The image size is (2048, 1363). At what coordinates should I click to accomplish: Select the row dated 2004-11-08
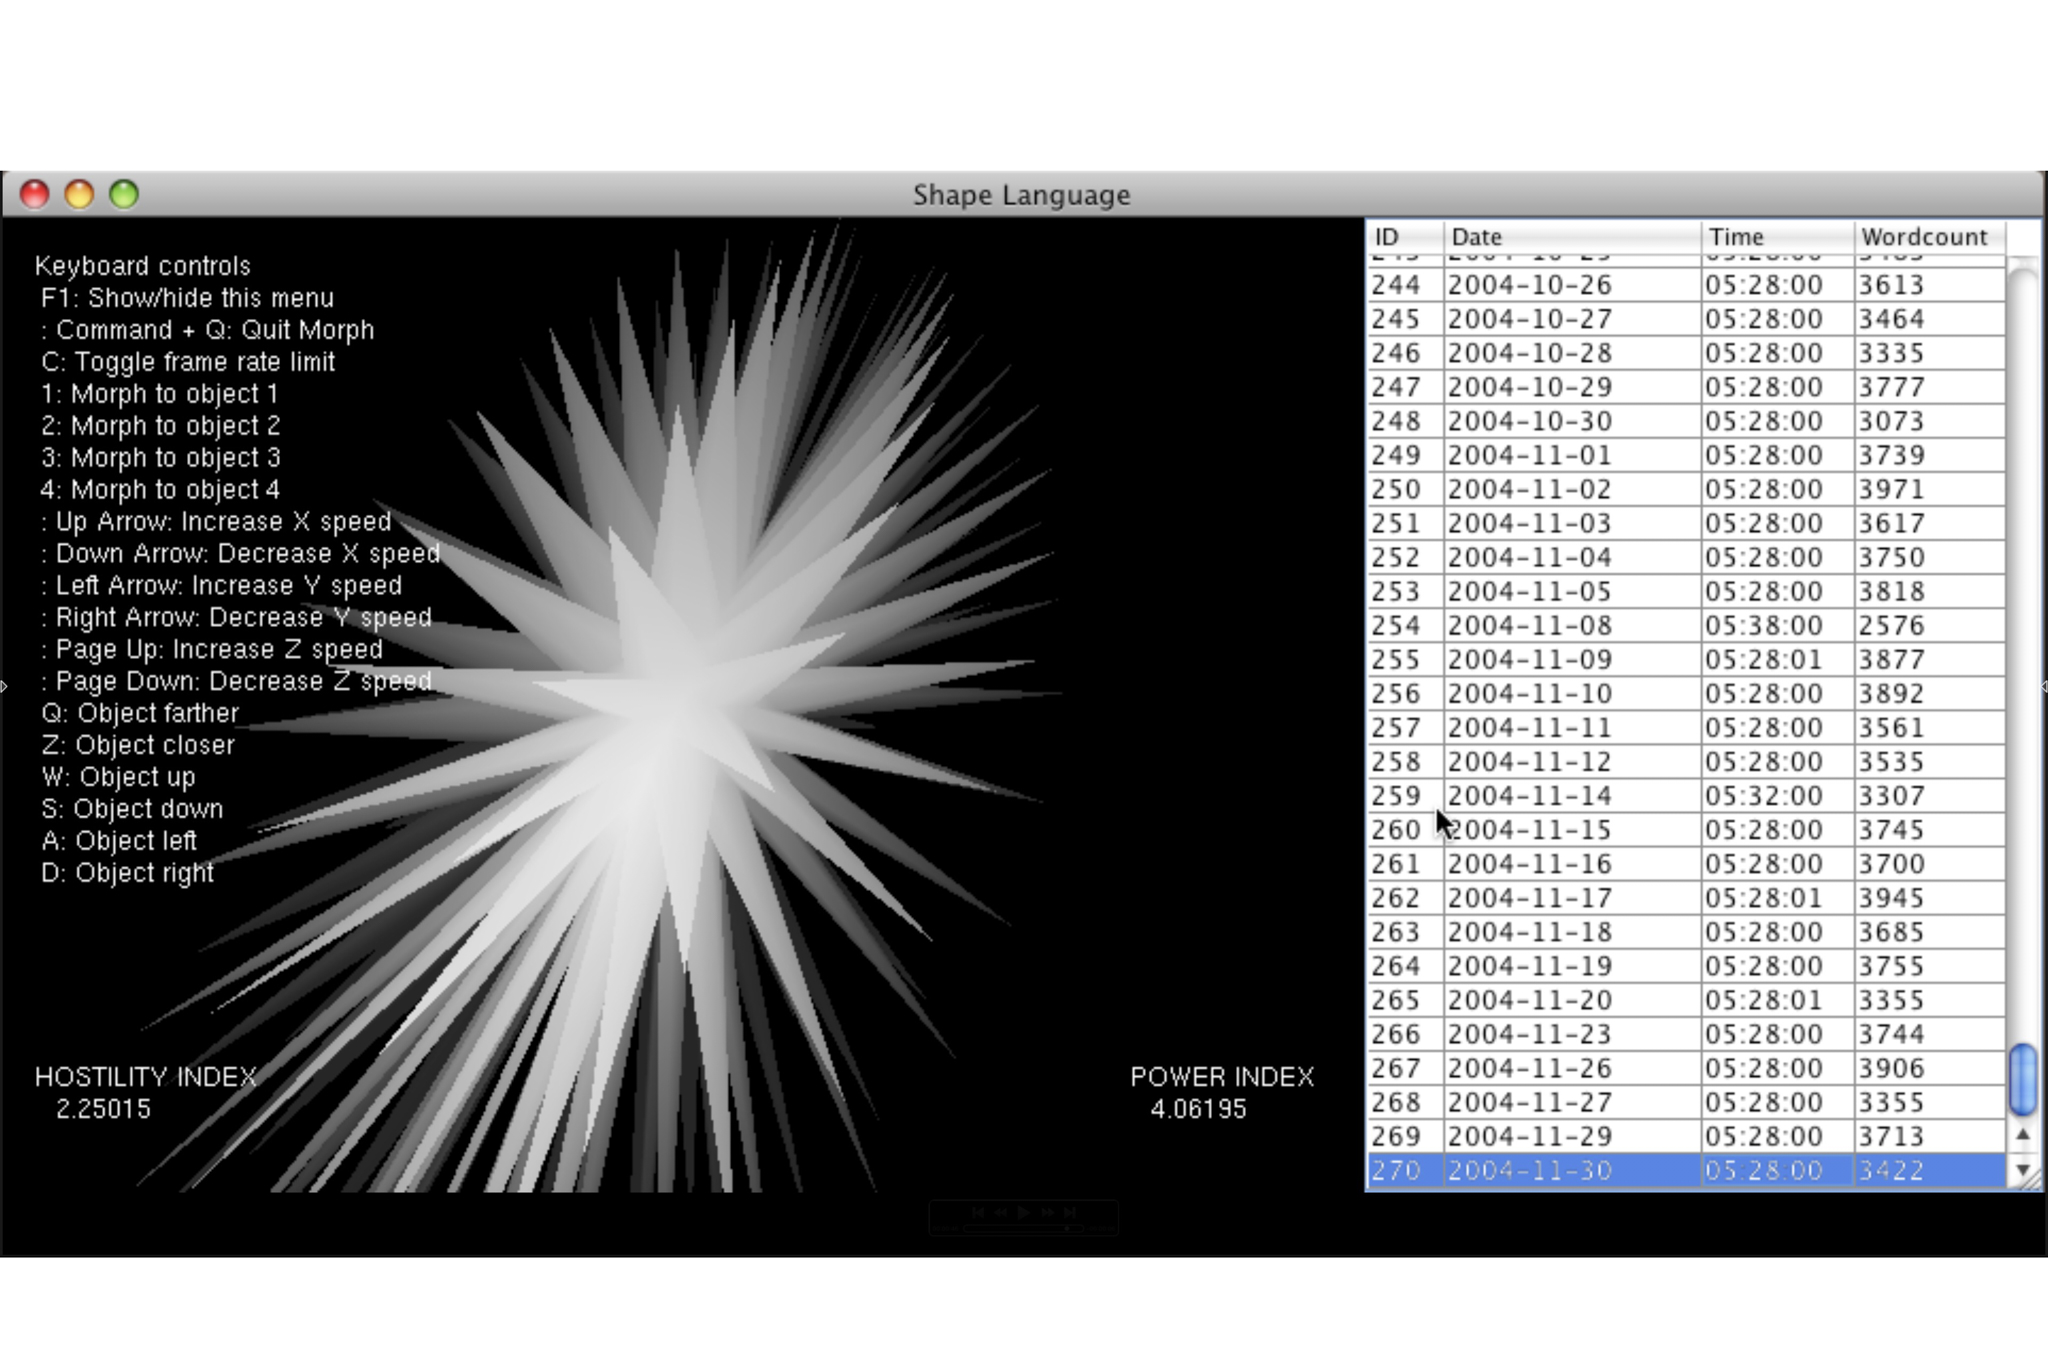point(1530,626)
